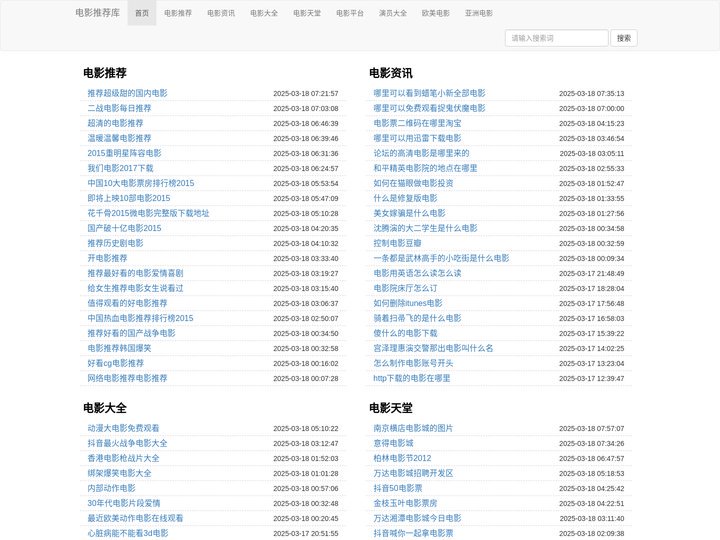Open link 好看cg电影推荐
The width and height of the screenshot is (720, 540).
116,363
